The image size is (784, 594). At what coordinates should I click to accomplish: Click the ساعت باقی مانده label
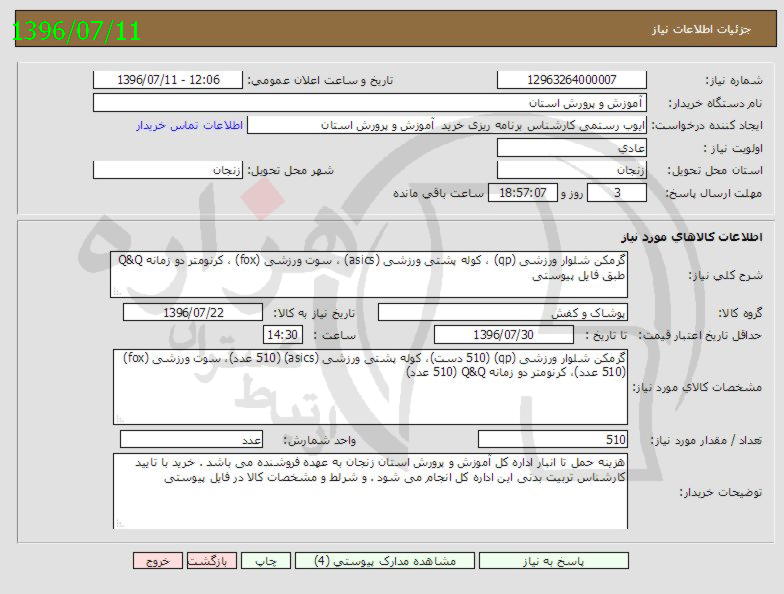[x=438, y=193]
